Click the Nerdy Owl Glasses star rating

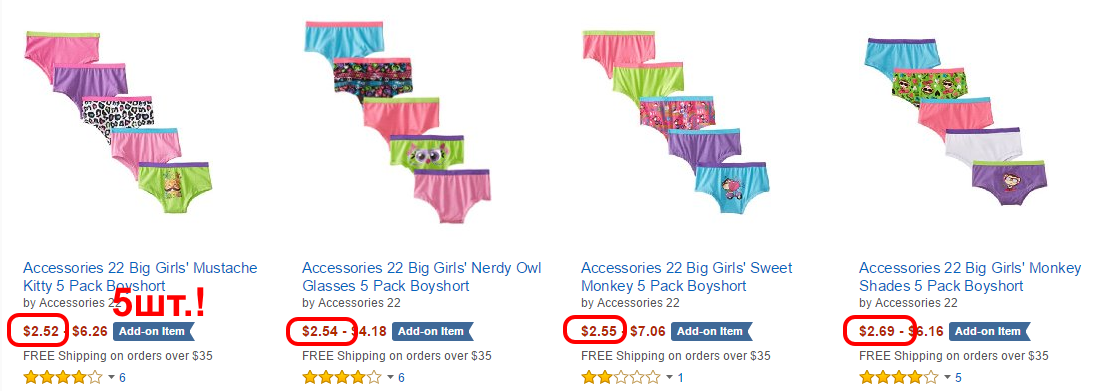(342, 378)
